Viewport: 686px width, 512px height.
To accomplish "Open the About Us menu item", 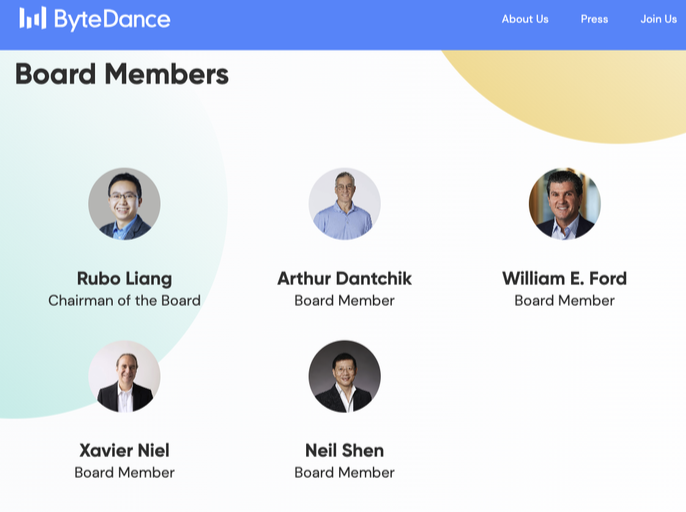I will [x=525, y=19].
